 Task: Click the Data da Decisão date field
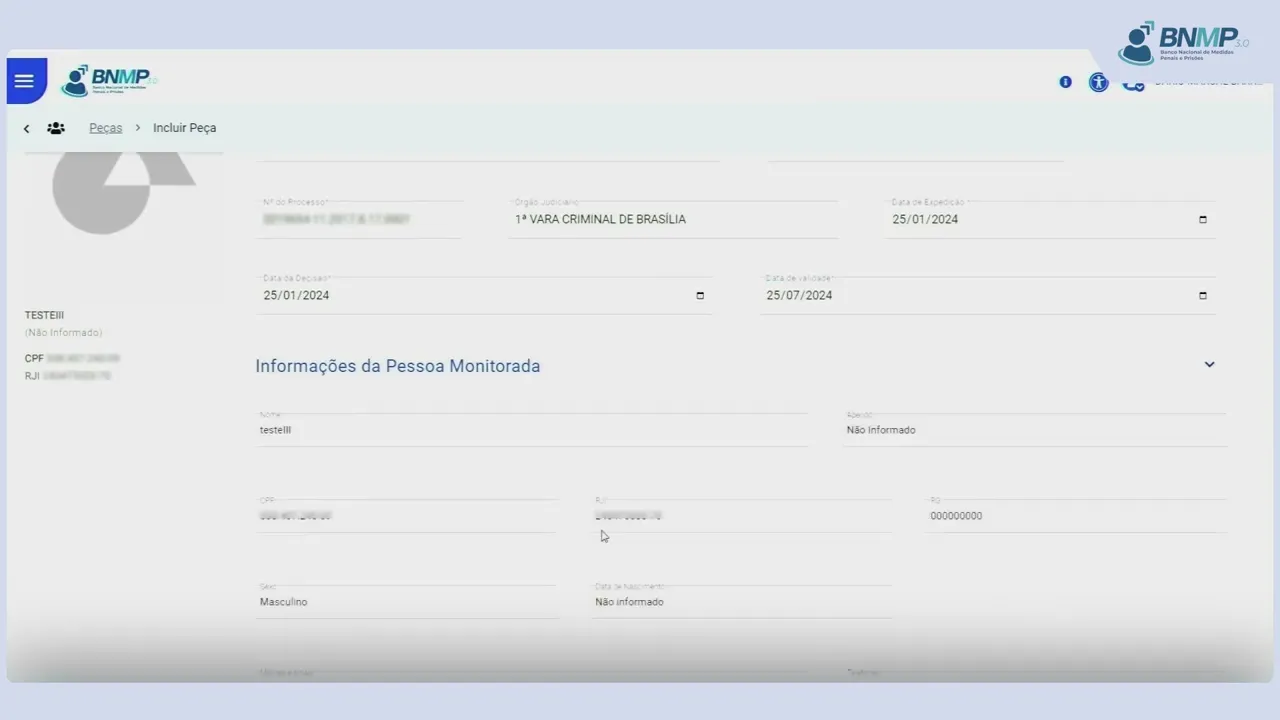tap(484, 295)
